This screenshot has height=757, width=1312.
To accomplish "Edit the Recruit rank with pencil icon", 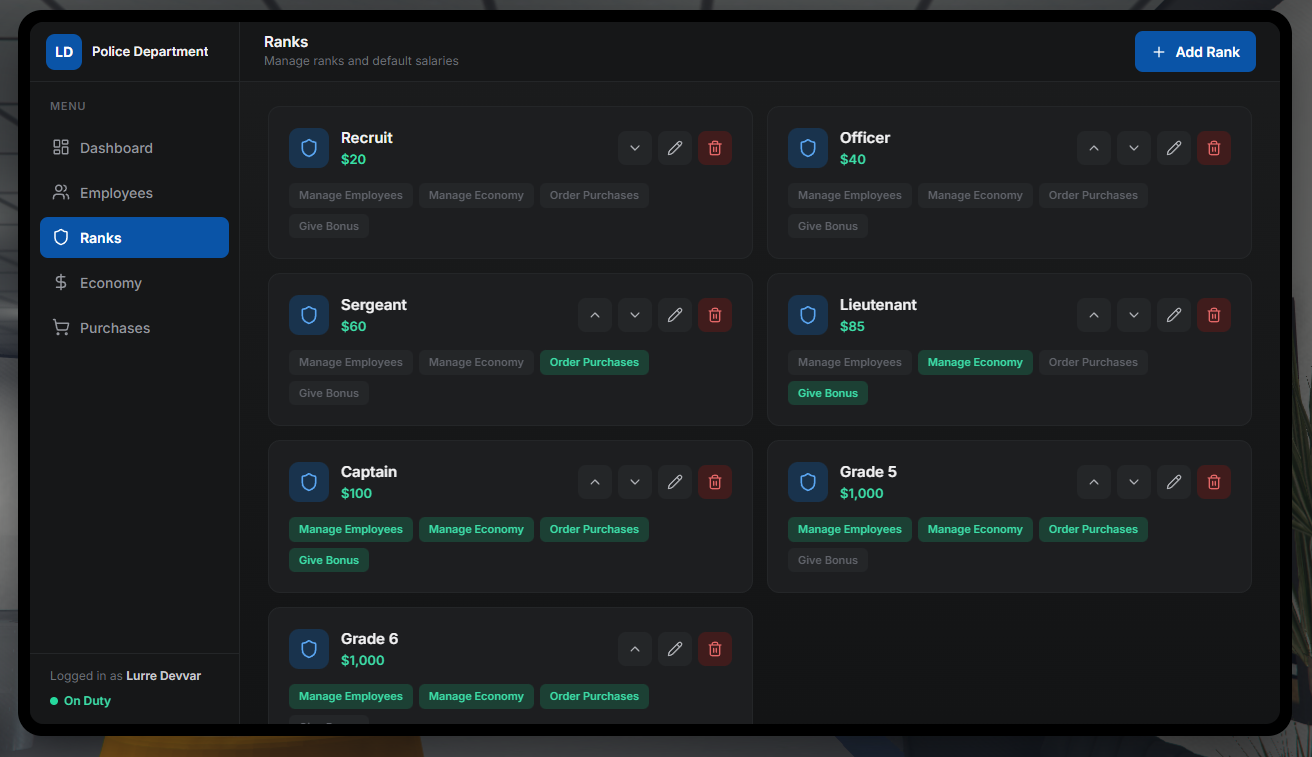I will click(x=675, y=148).
